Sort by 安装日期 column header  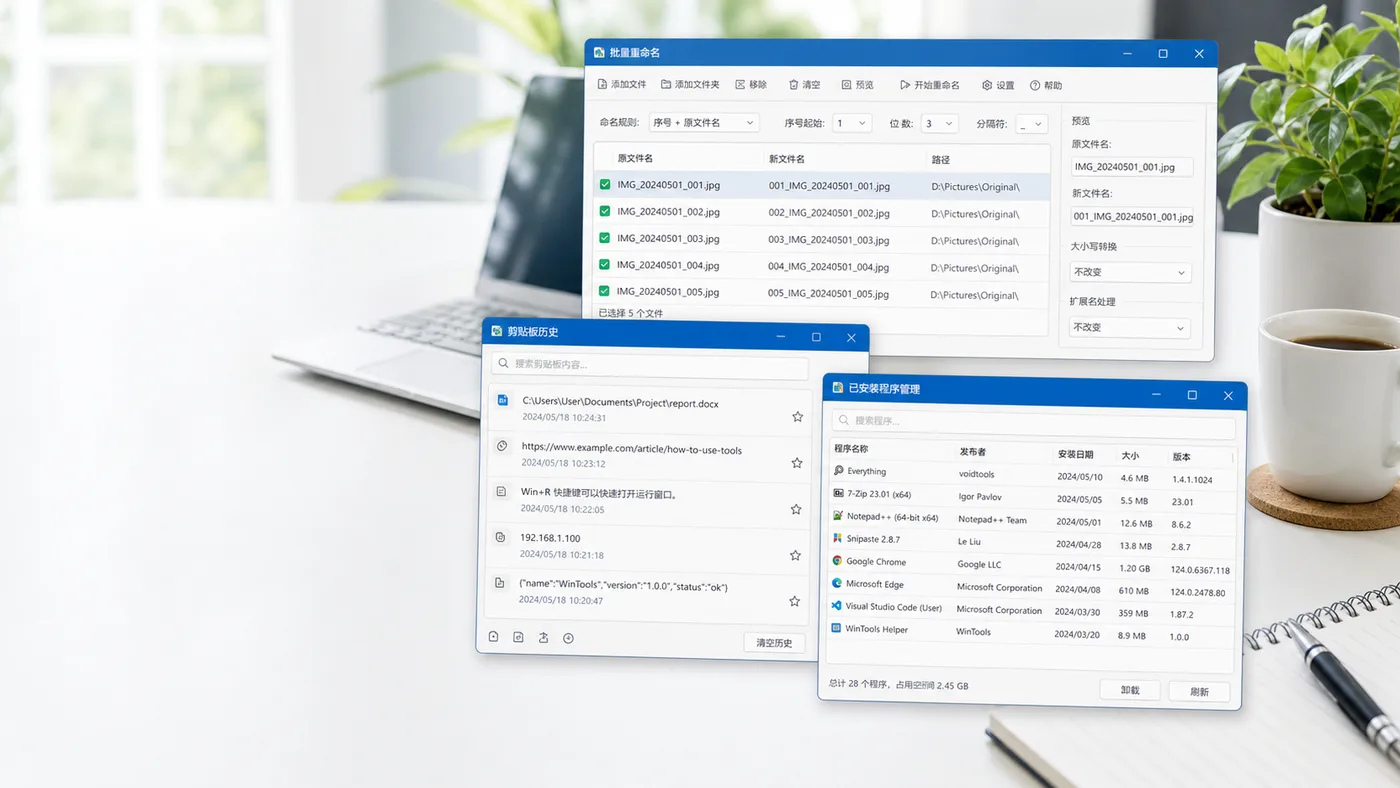pos(1075,454)
